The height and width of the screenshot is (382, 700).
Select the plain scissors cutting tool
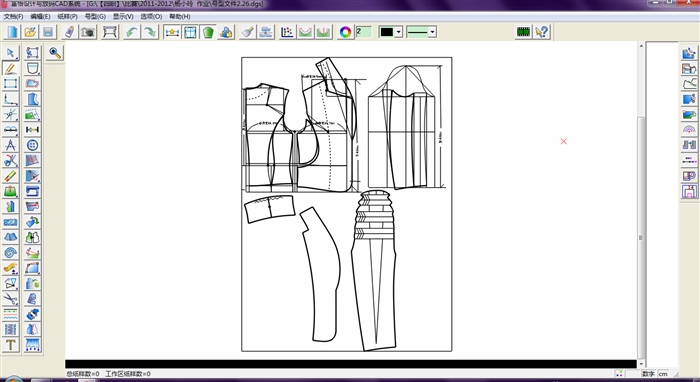pyautogui.click(x=11, y=299)
